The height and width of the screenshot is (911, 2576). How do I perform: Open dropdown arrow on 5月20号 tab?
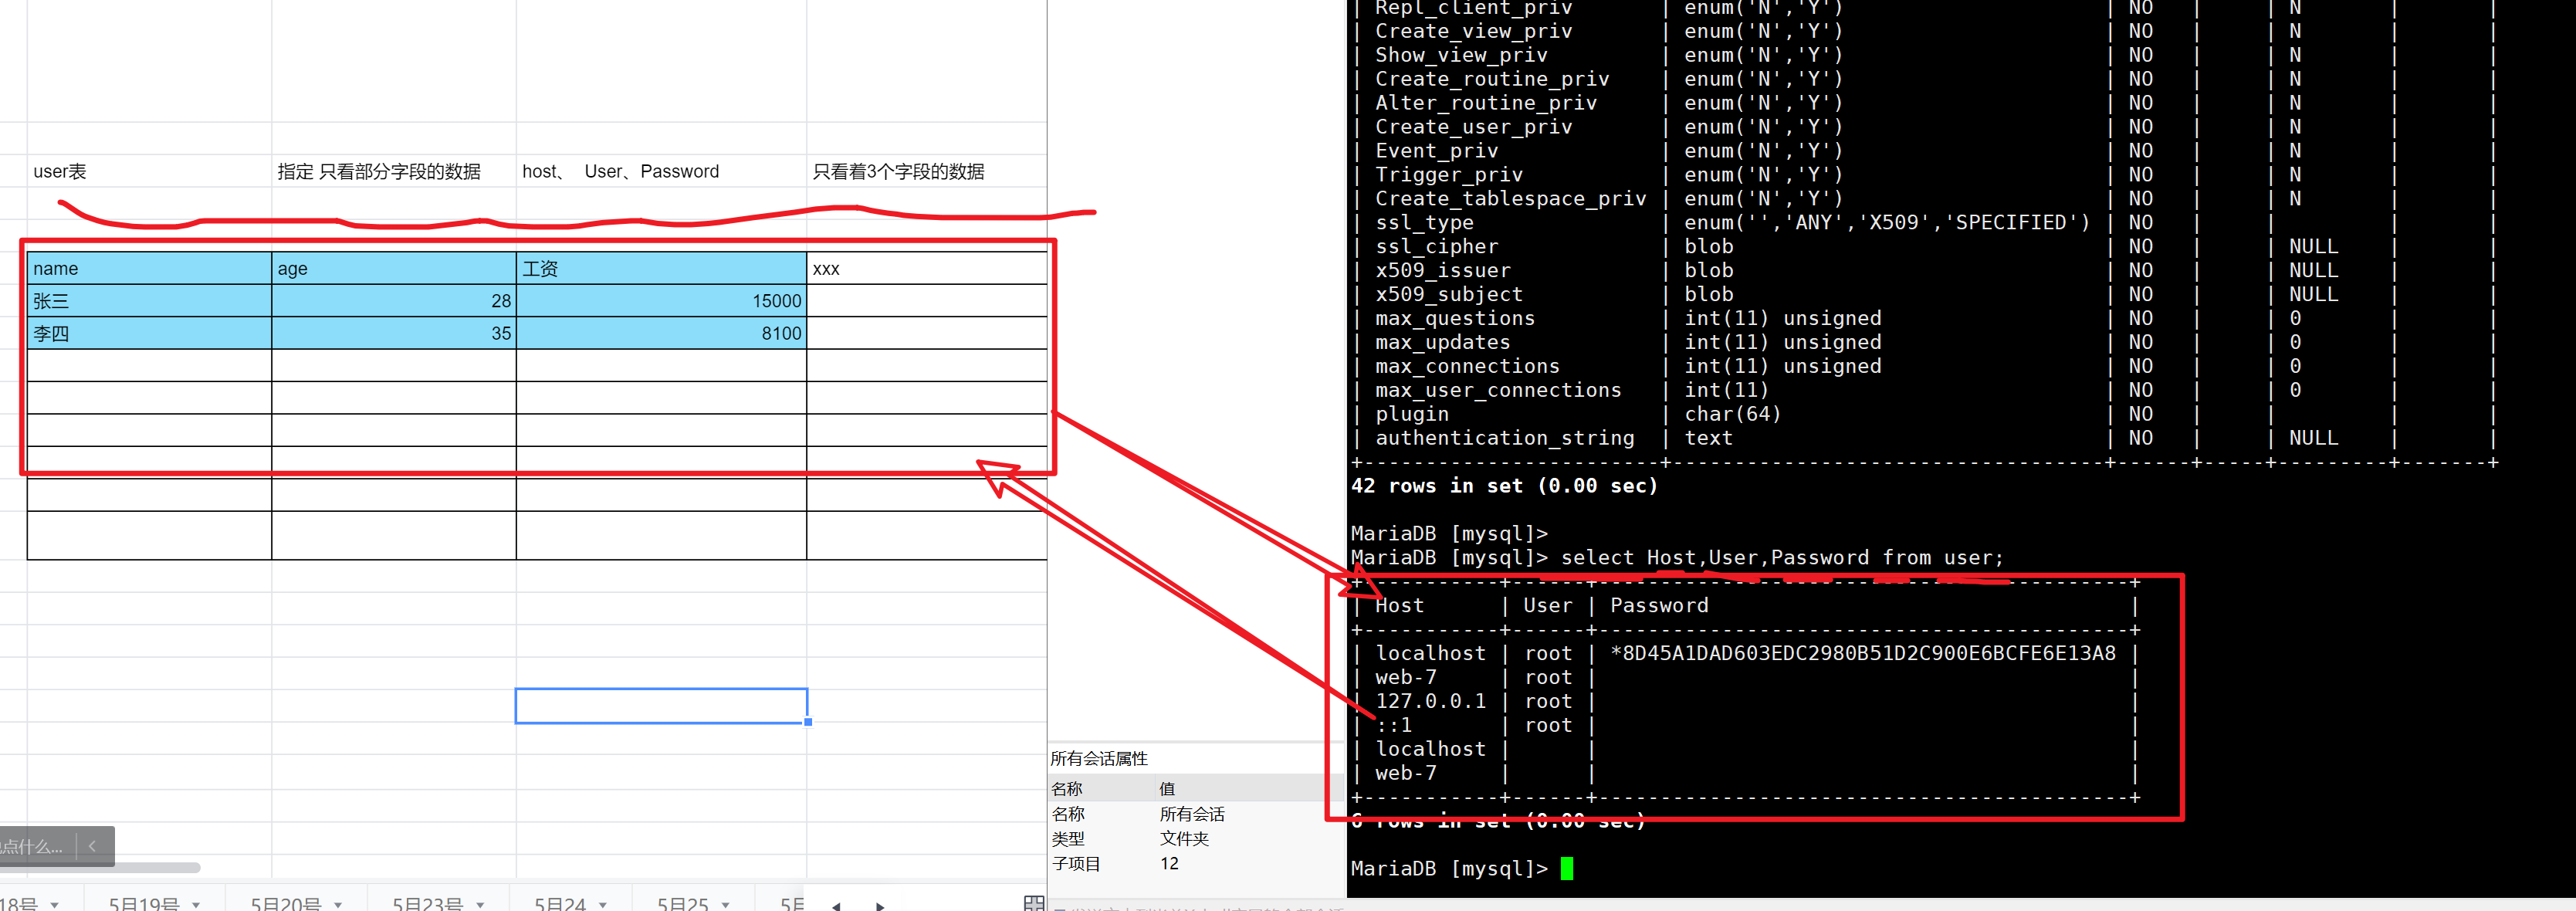coord(338,904)
